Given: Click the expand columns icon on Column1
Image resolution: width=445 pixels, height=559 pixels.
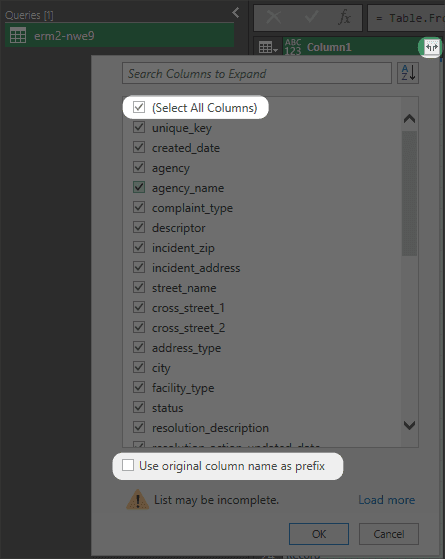Looking at the screenshot, I should [432, 47].
